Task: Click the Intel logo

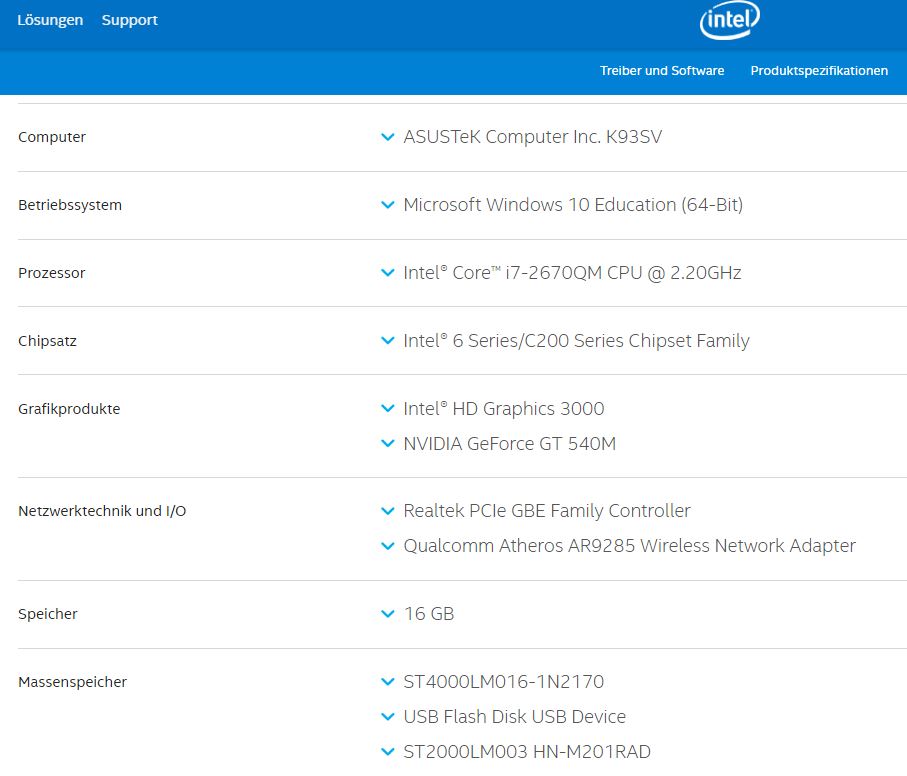Action: (729, 20)
